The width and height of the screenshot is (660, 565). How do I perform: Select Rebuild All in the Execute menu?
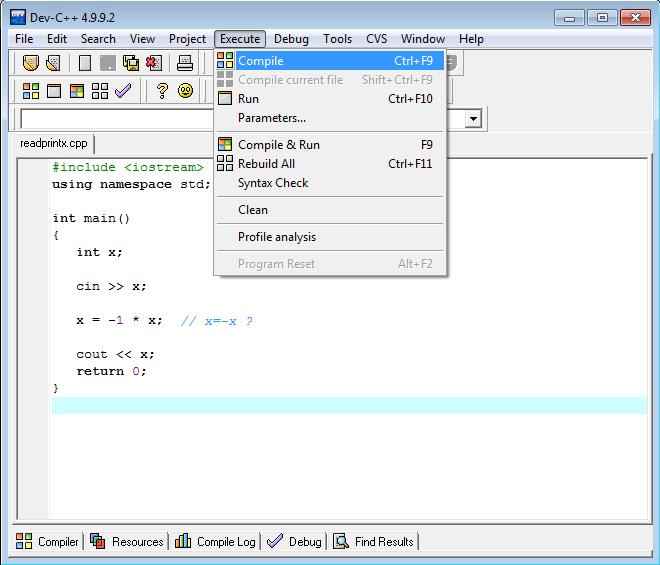[330, 163]
